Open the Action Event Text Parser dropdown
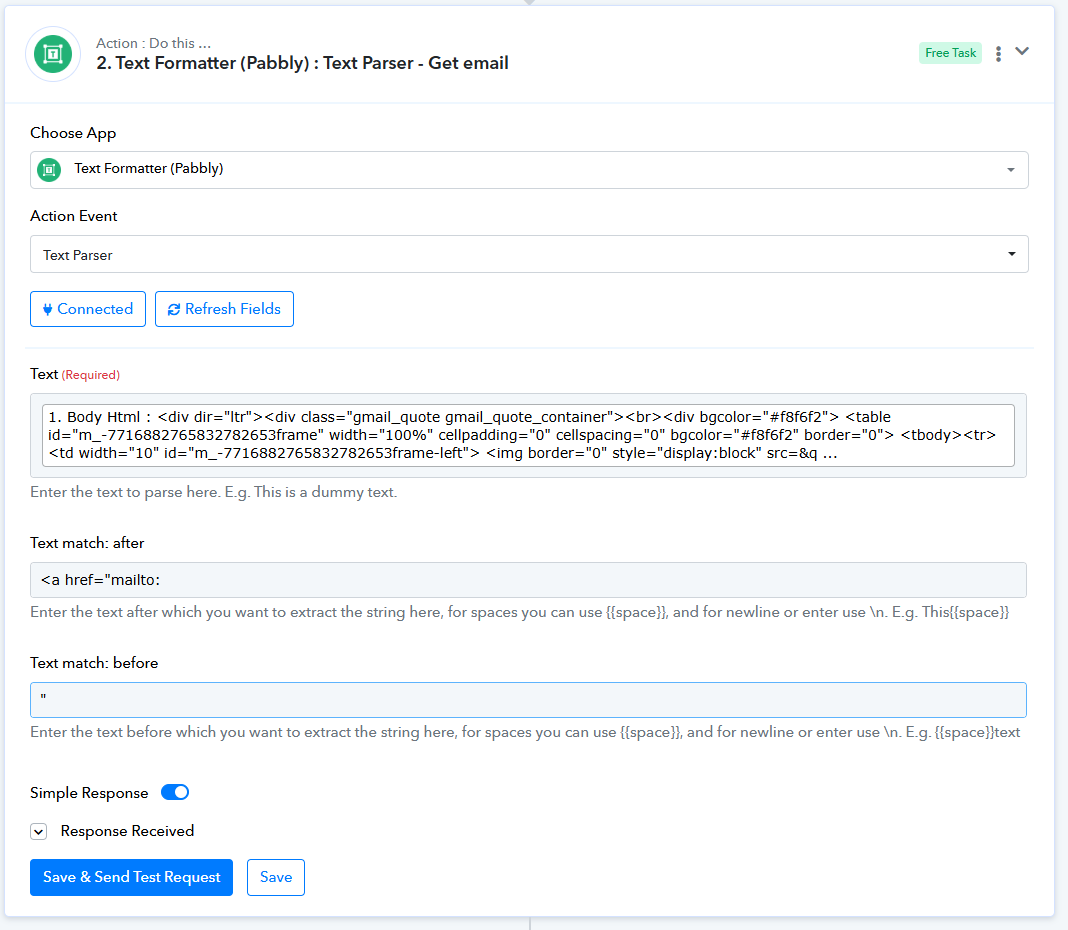Viewport: 1068px width, 930px height. tap(529, 254)
